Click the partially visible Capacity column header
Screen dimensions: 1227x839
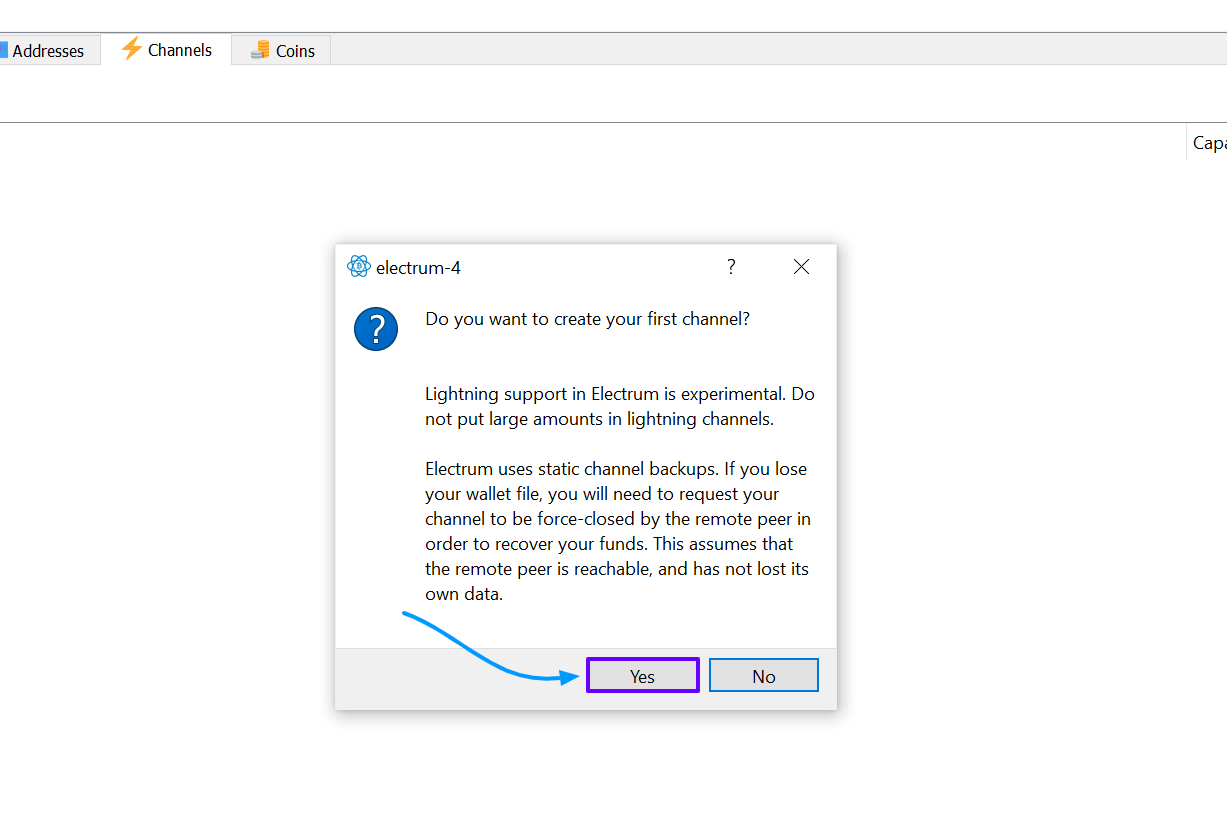pyautogui.click(x=1208, y=143)
